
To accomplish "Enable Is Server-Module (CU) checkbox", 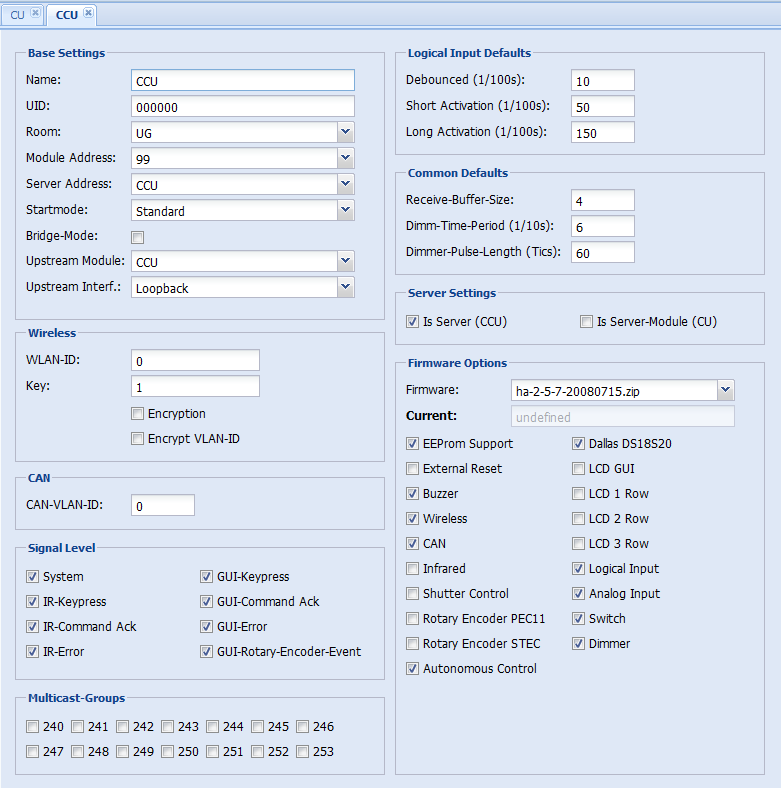I will tap(587, 322).
